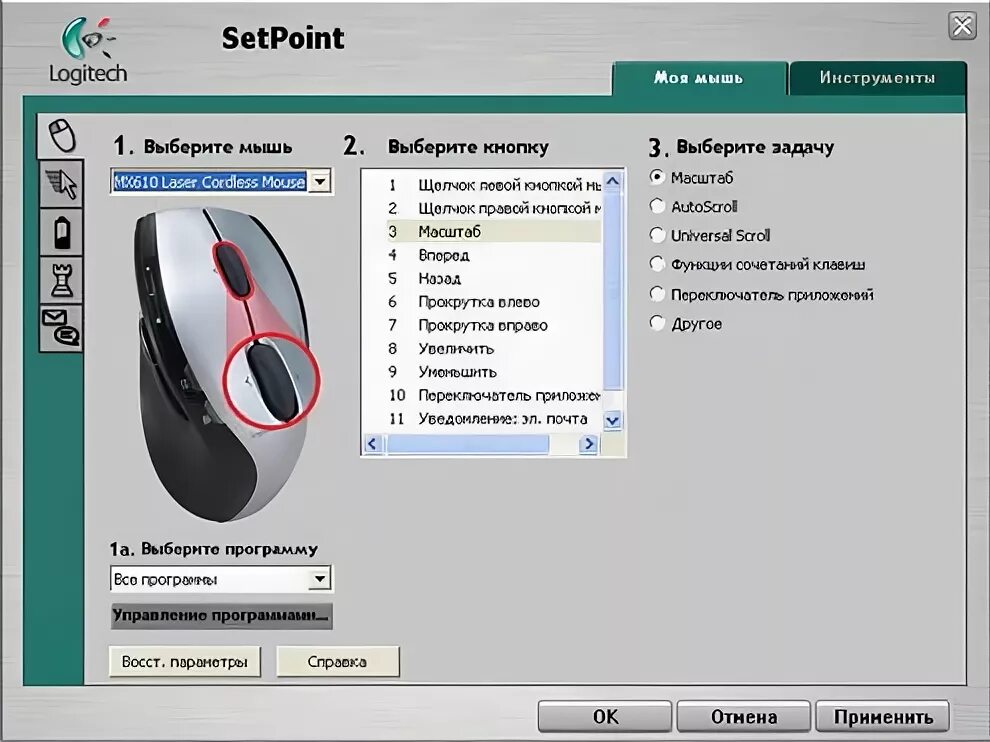The height and width of the screenshot is (742, 990).
Task: Open the MX610 Laser Cordless Mouse dropdown
Action: click(320, 182)
